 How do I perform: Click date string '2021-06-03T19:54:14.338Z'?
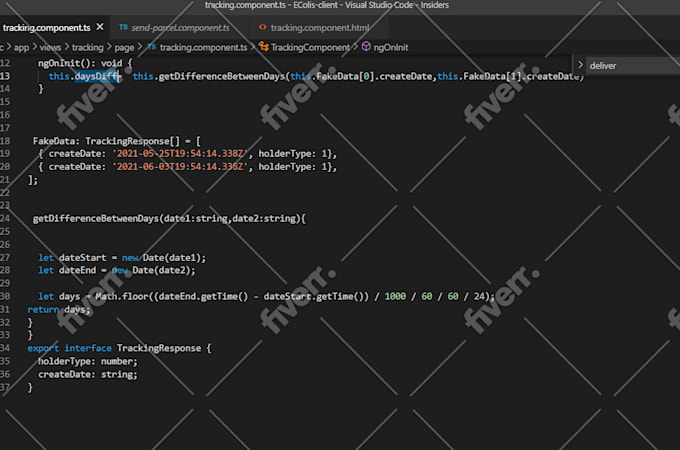(x=180, y=166)
